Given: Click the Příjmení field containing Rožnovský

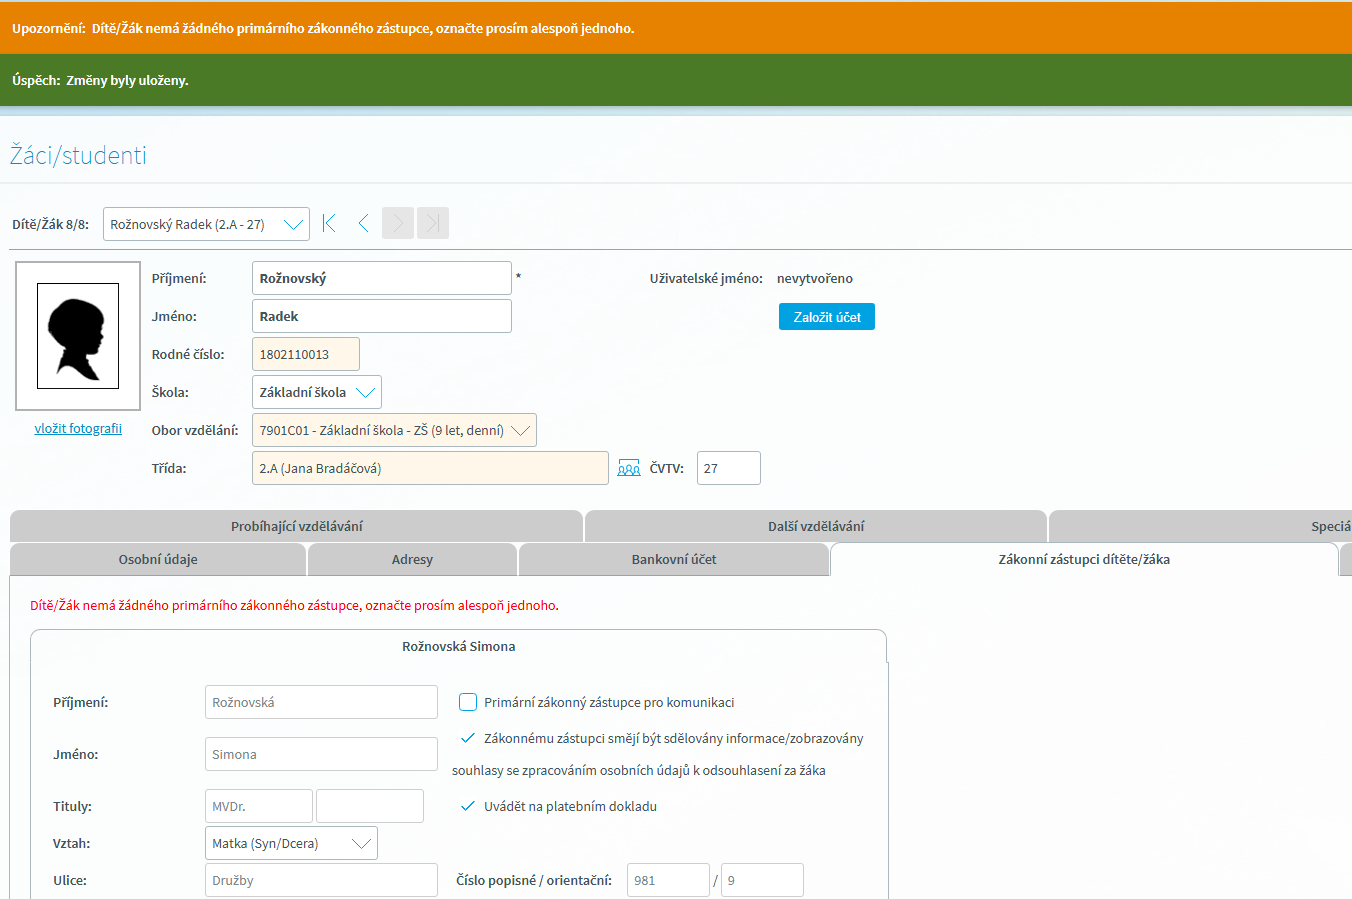Looking at the screenshot, I should click(x=381, y=278).
